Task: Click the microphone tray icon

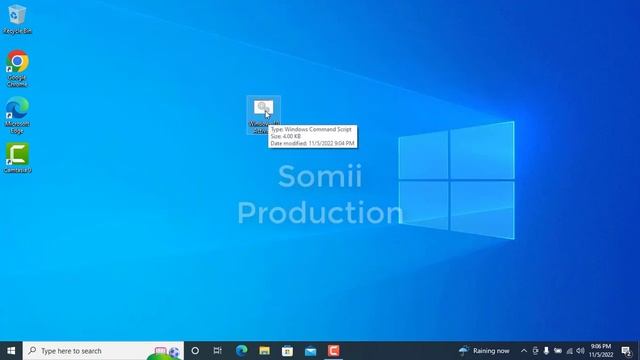Action: [546, 351]
